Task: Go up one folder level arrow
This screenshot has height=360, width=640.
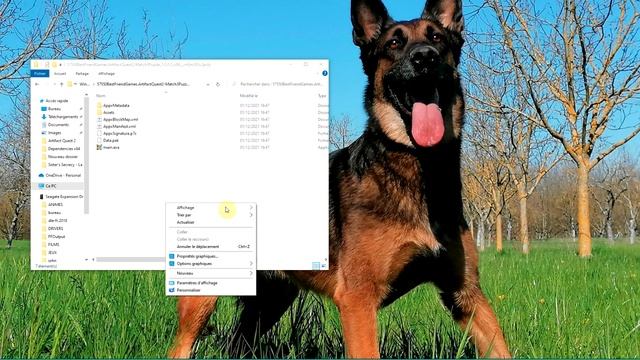Action: (x=62, y=84)
